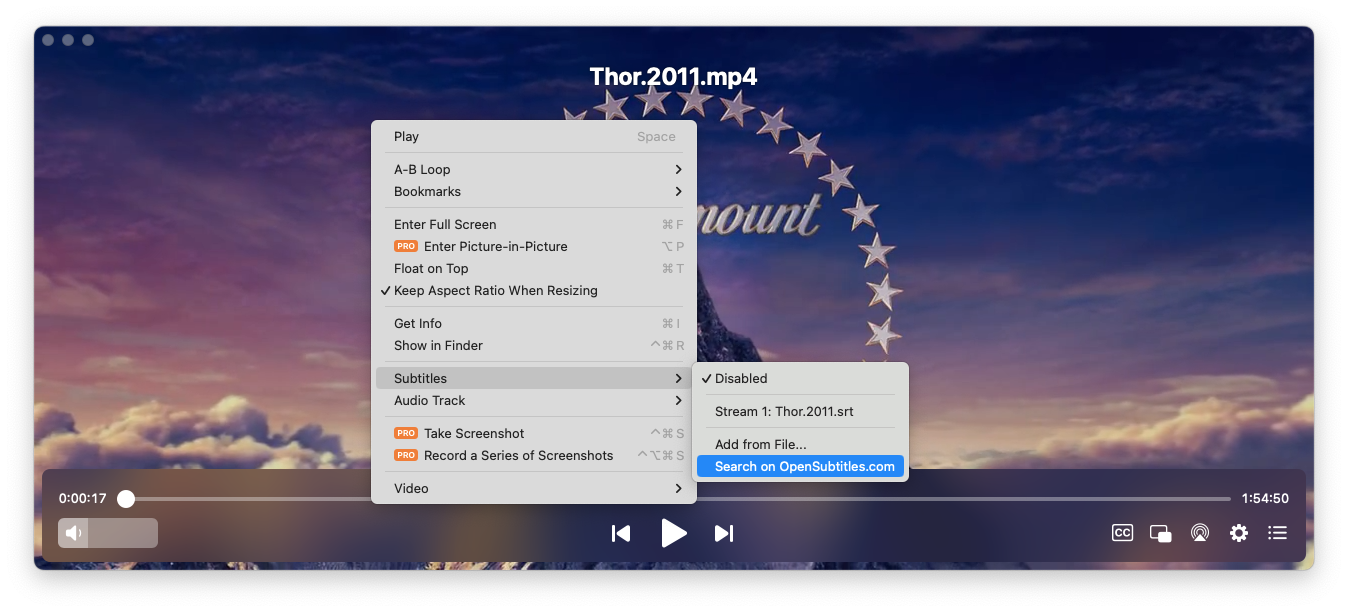Show the playlist using the list icon
The image size is (1348, 612).
tap(1277, 532)
